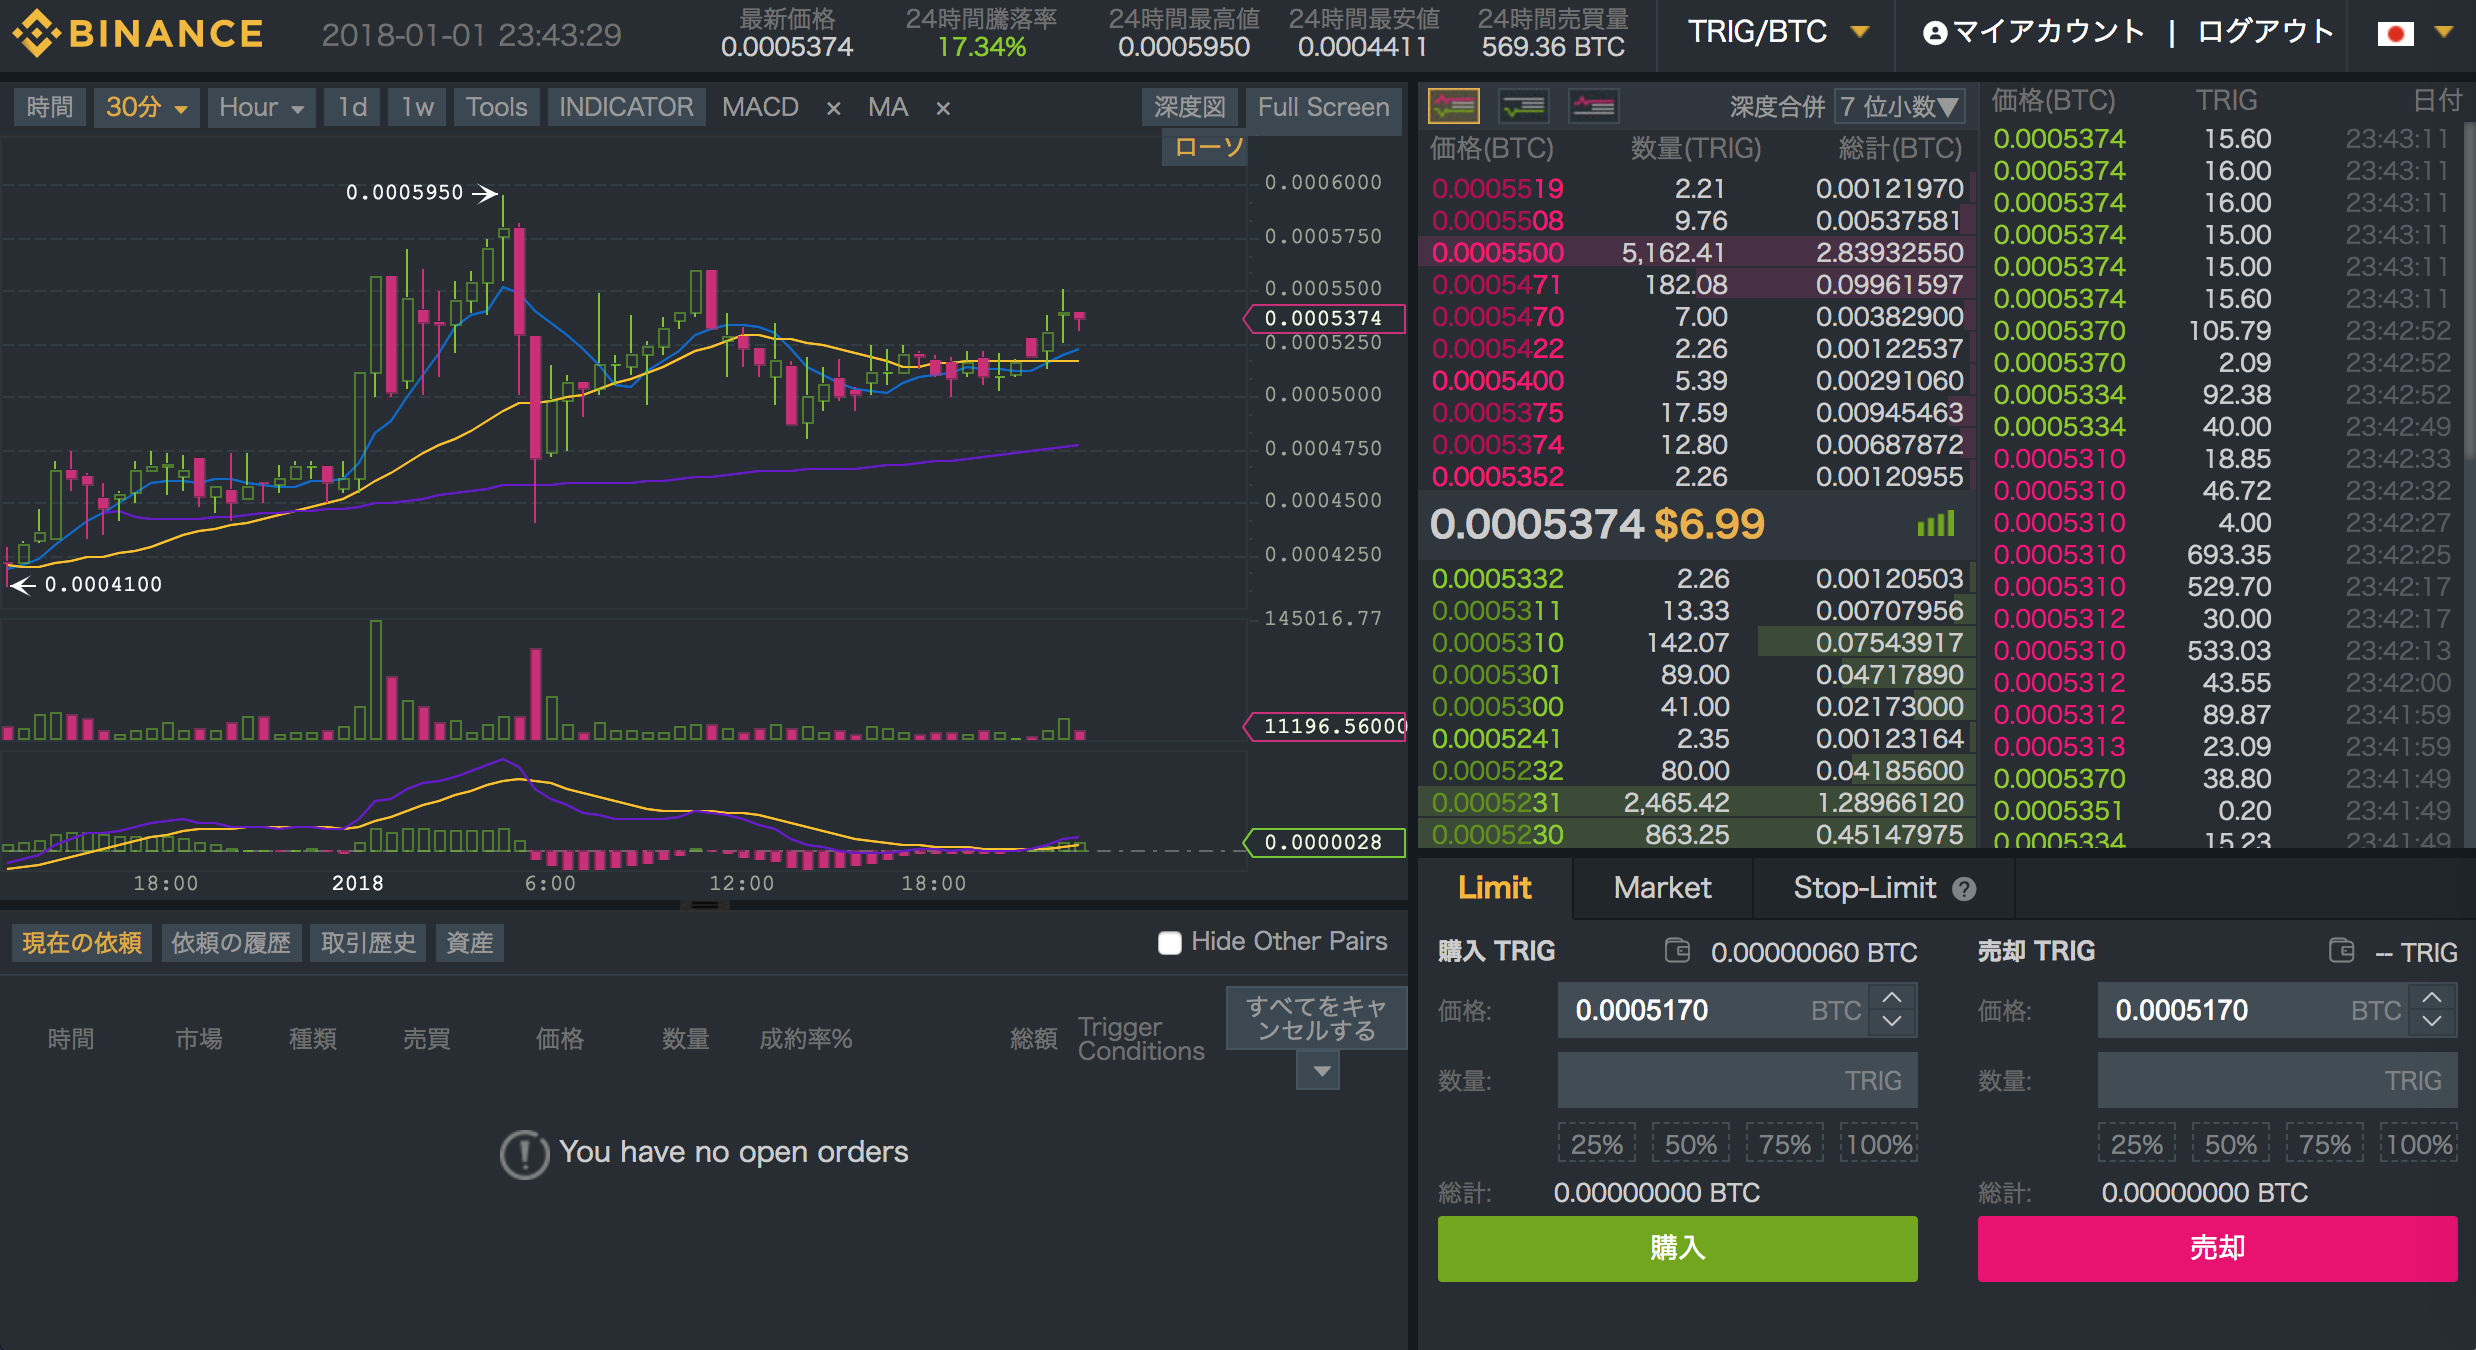Image resolution: width=2476 pixels, height=1350 pixels.
Task: Select the Market order tab
Action: pyautogui.click(x=1662, y=887)
